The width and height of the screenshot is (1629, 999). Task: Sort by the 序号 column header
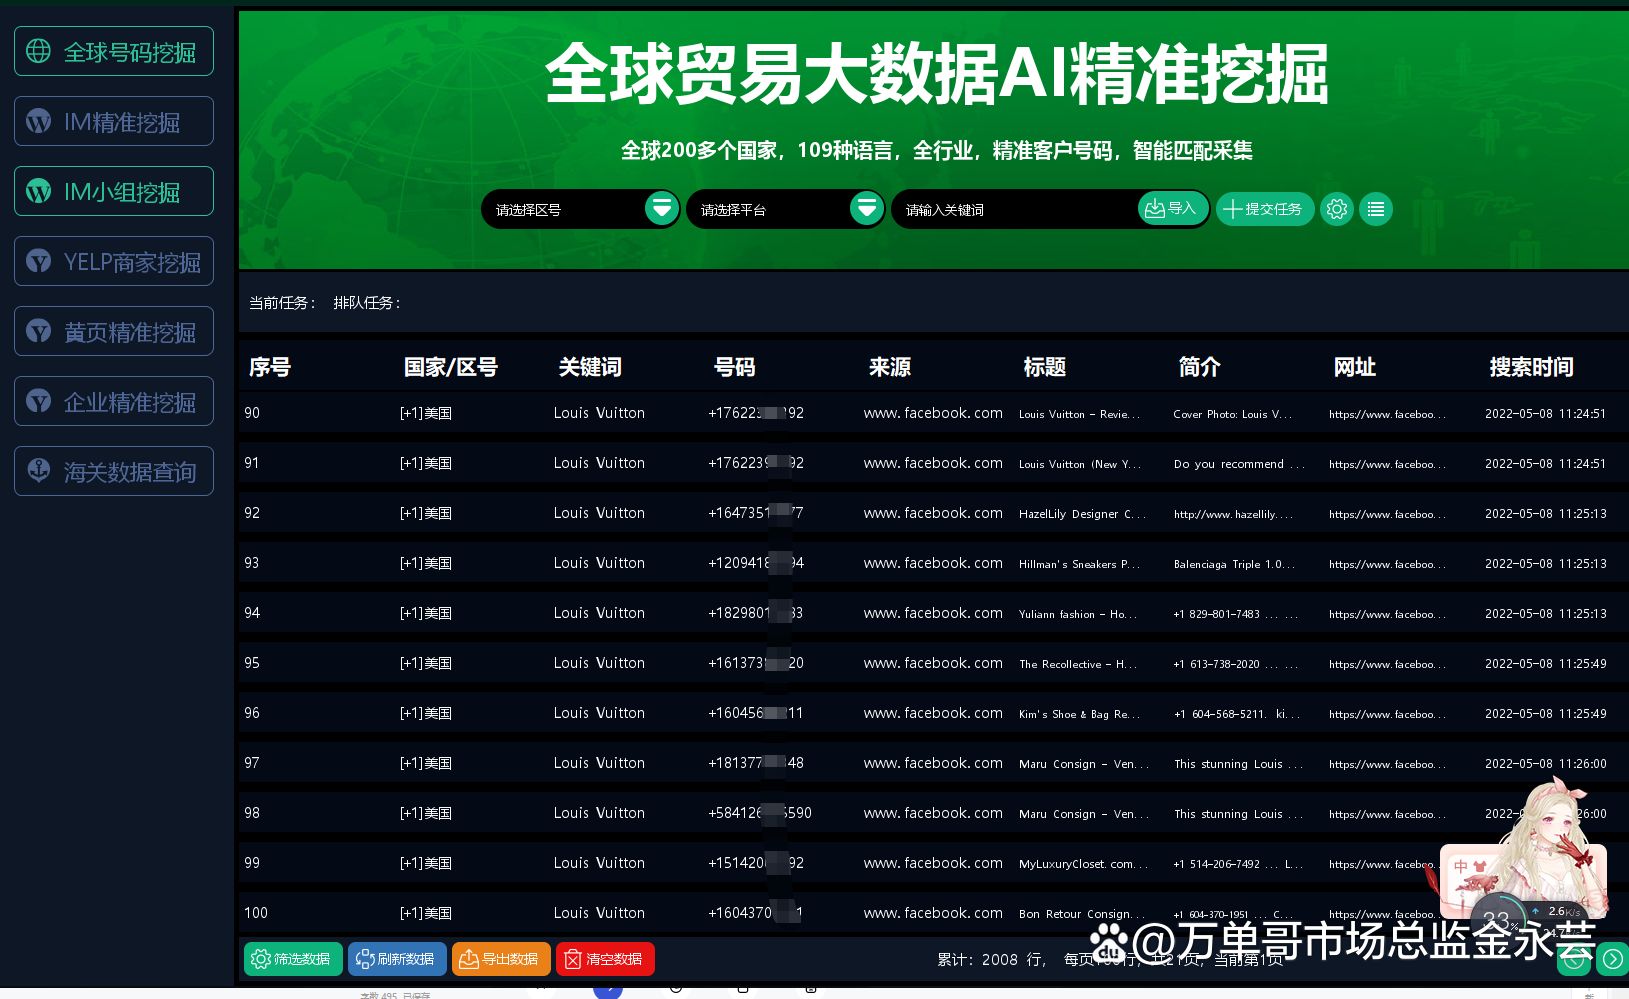pos(270,367)
